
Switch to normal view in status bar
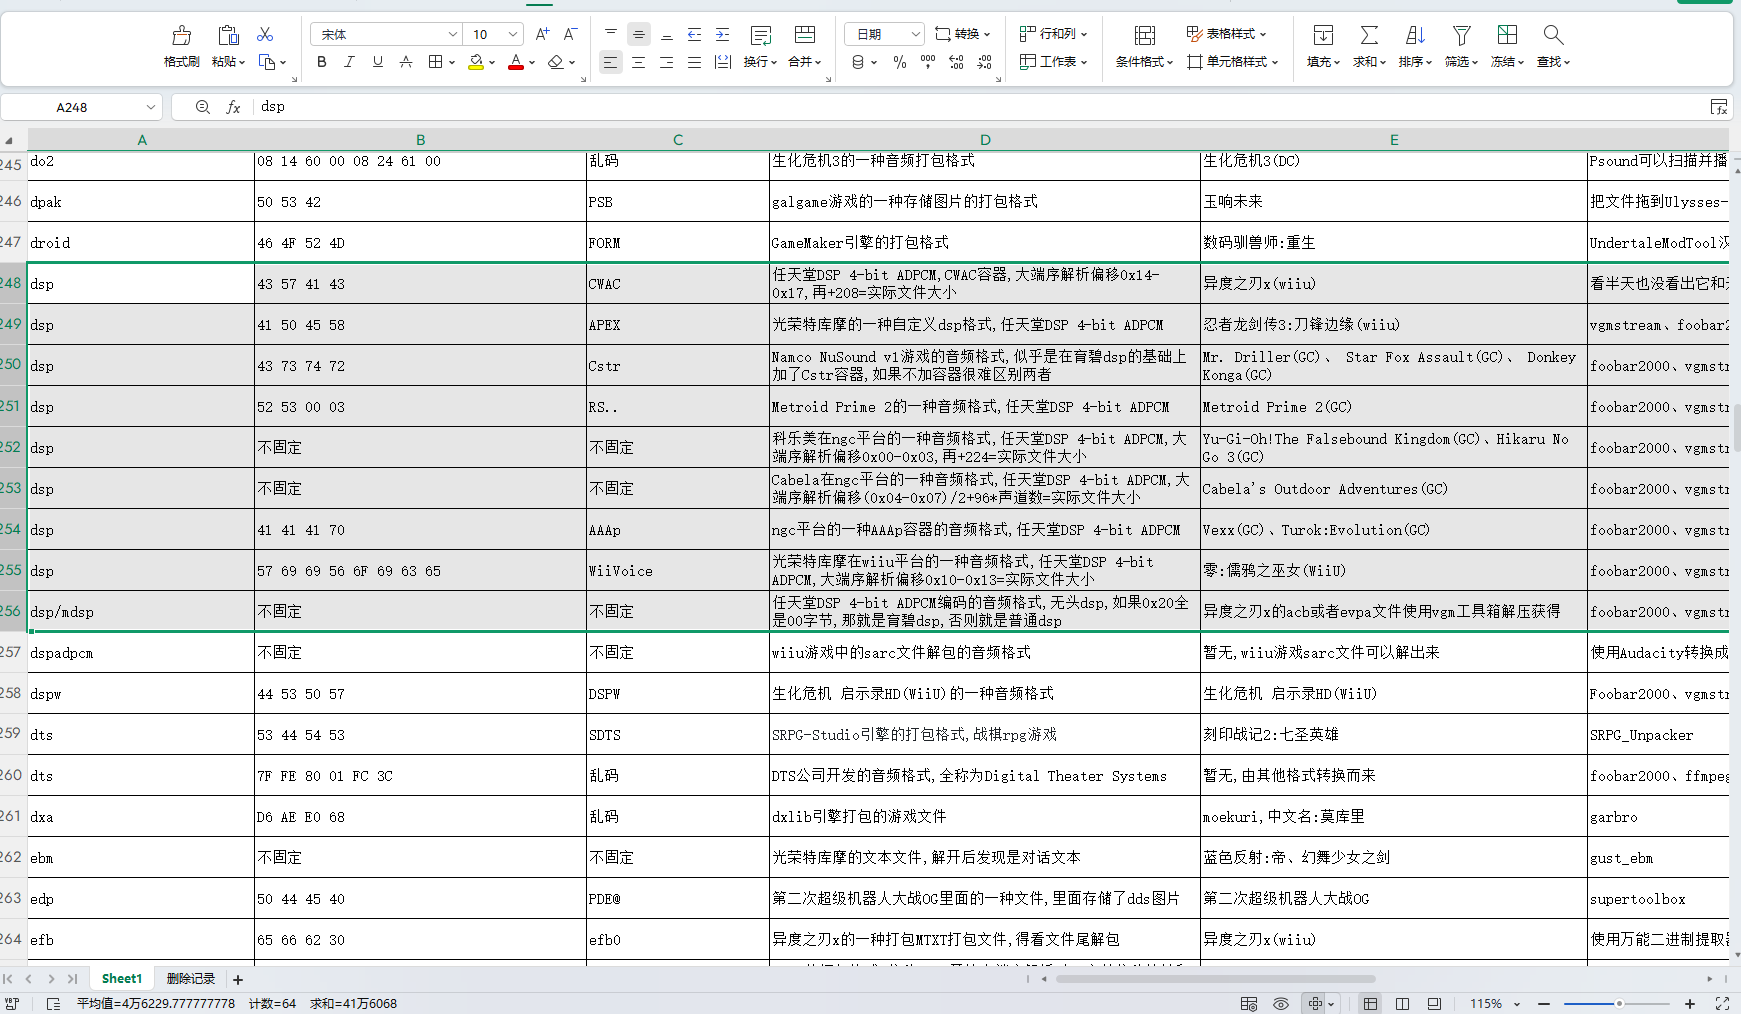(1370, 1004)
